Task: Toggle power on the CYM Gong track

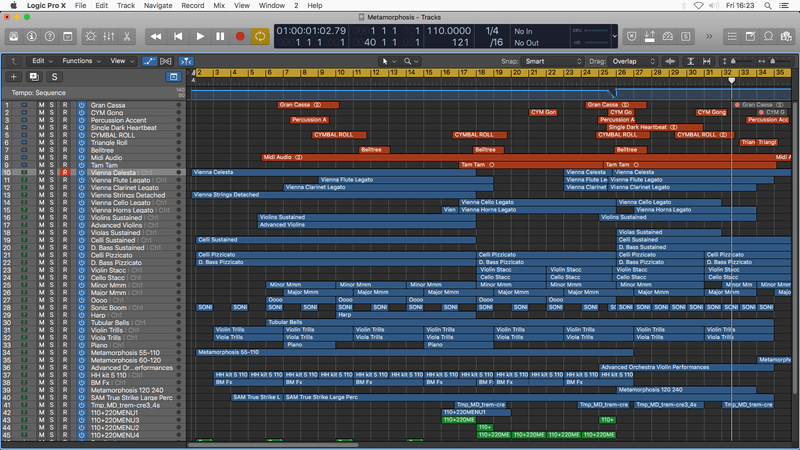Action: [x=80, y=113]
